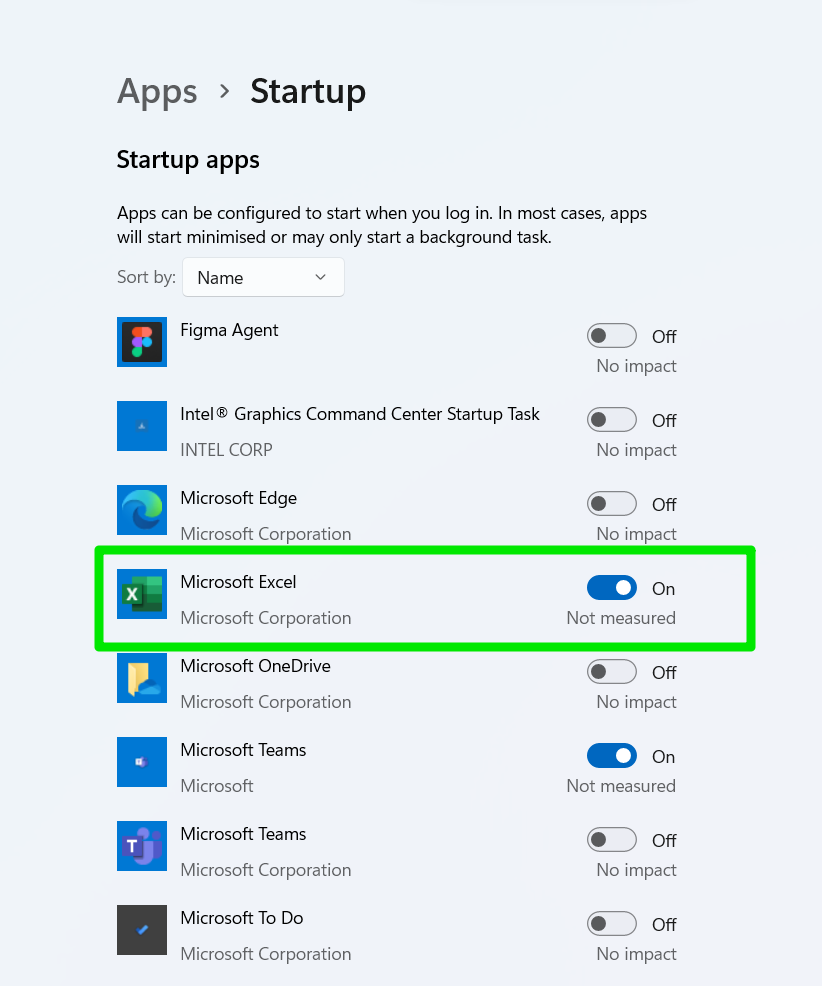Click the Microsoft OneDrive label
822x986 pixels.
click(x=255, y=666)
